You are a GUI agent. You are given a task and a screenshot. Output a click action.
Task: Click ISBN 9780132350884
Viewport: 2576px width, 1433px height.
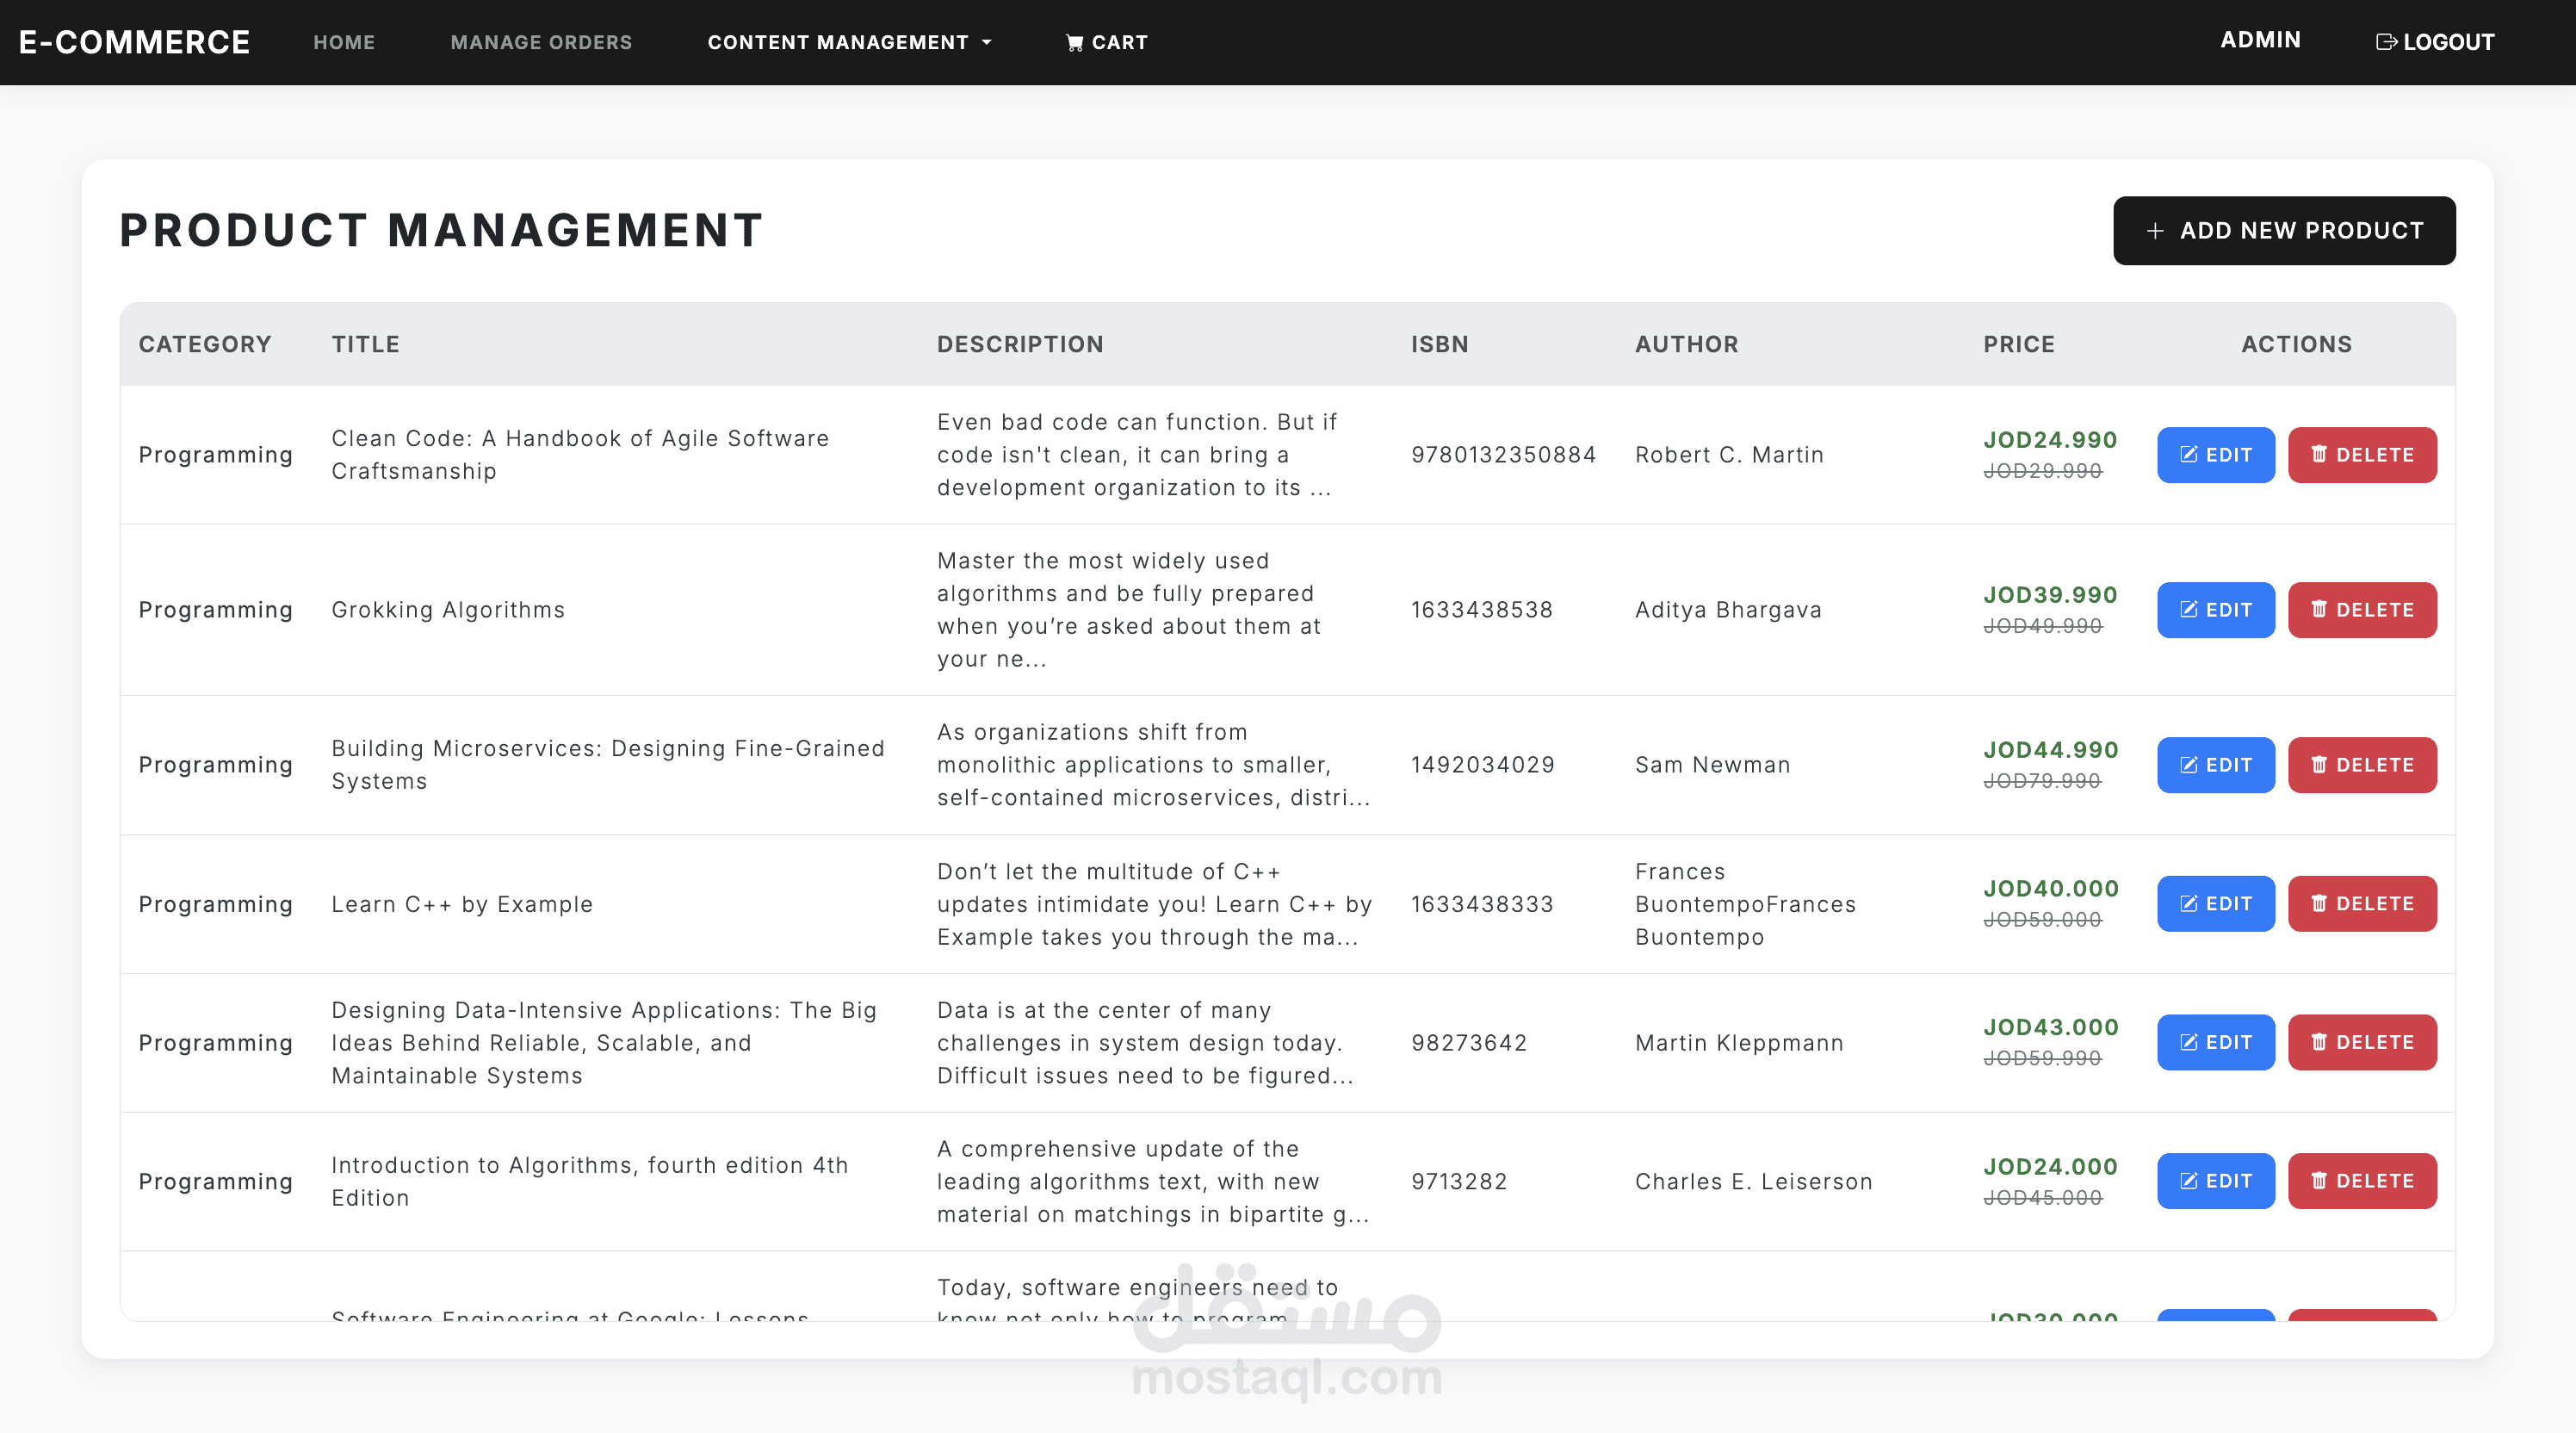point(1504,455)
